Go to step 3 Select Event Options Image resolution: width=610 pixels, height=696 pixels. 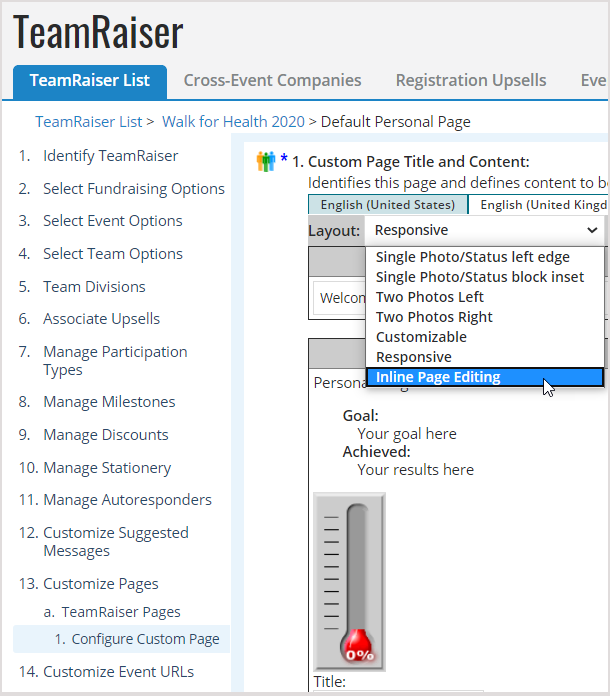112,221
